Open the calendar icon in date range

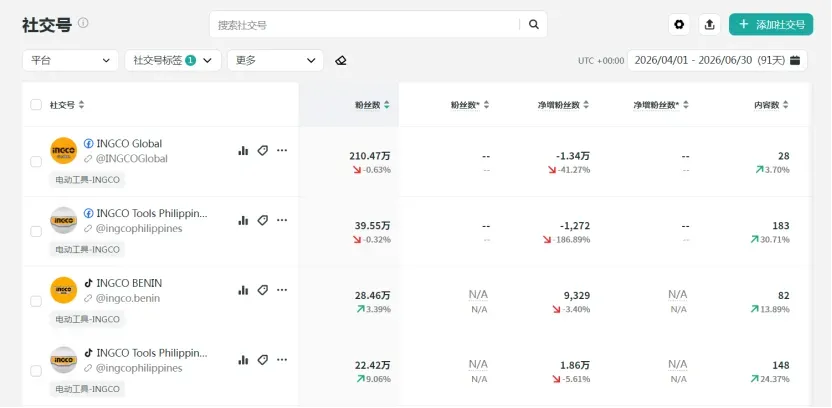point(795,60)
